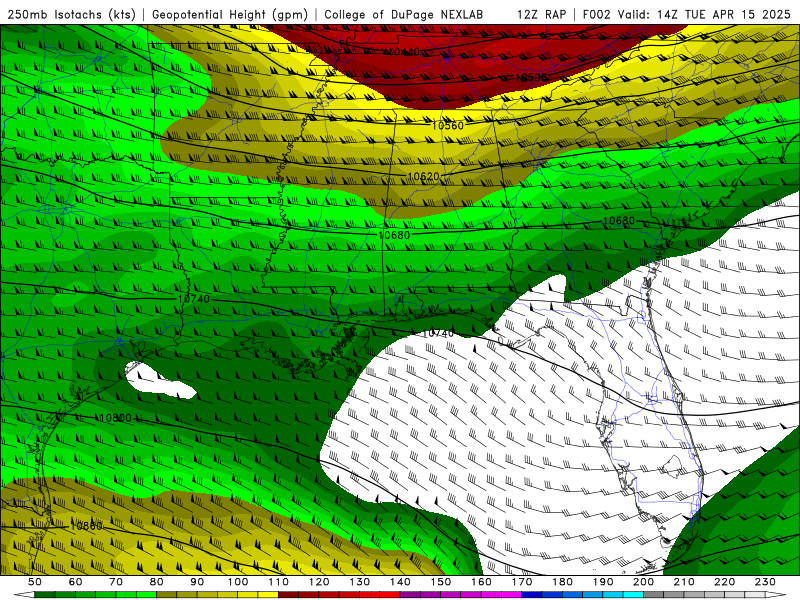Image resolution: width=800 pixels, height=600 pixels.
Task: Click the '230' color scale label
Action: [765, 582]
